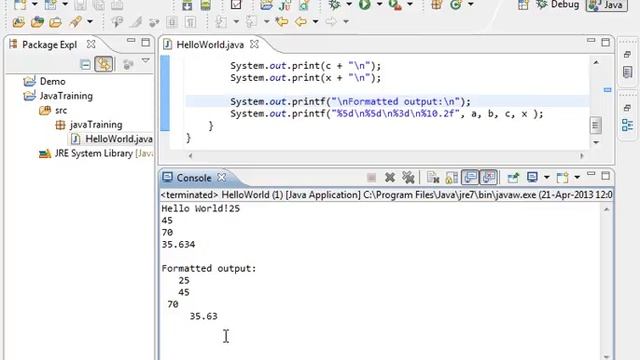Click the Search flashlight icon

(x=75, y=22)
